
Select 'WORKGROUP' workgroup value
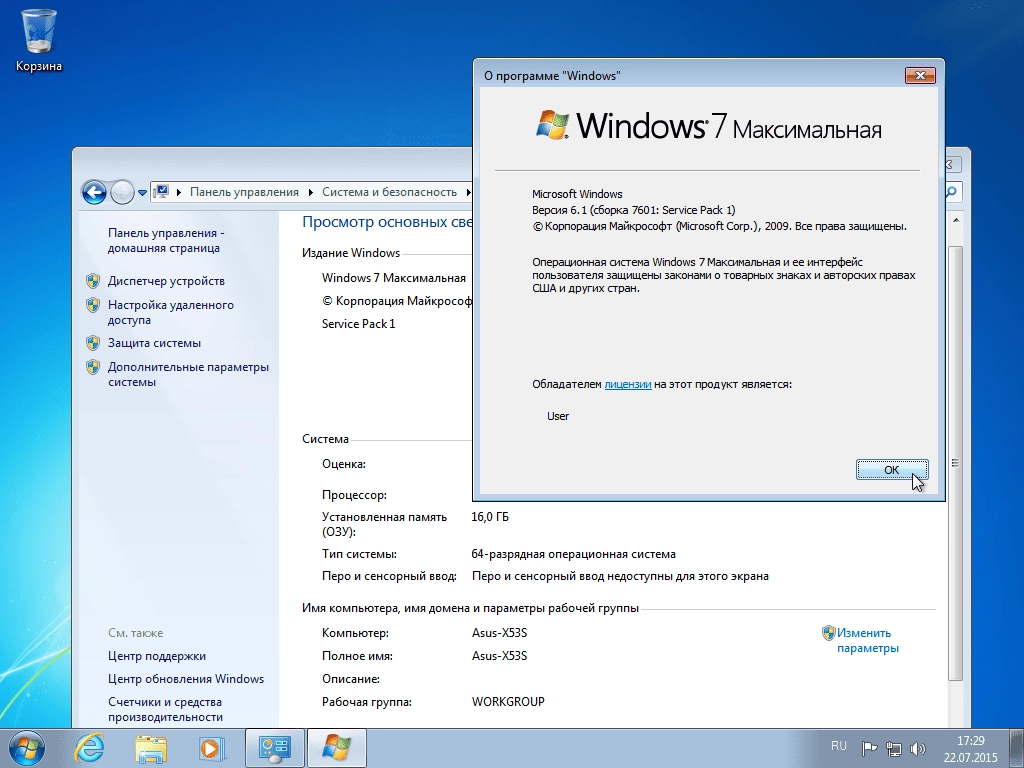click(x=508, y=701)
